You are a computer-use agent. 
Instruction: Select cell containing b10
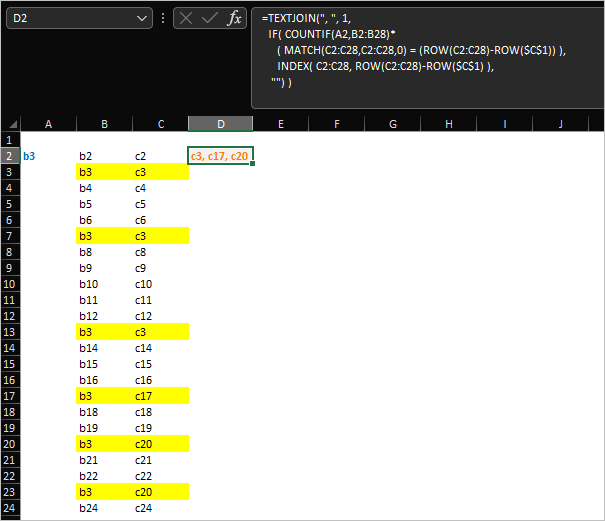point(104,284)
